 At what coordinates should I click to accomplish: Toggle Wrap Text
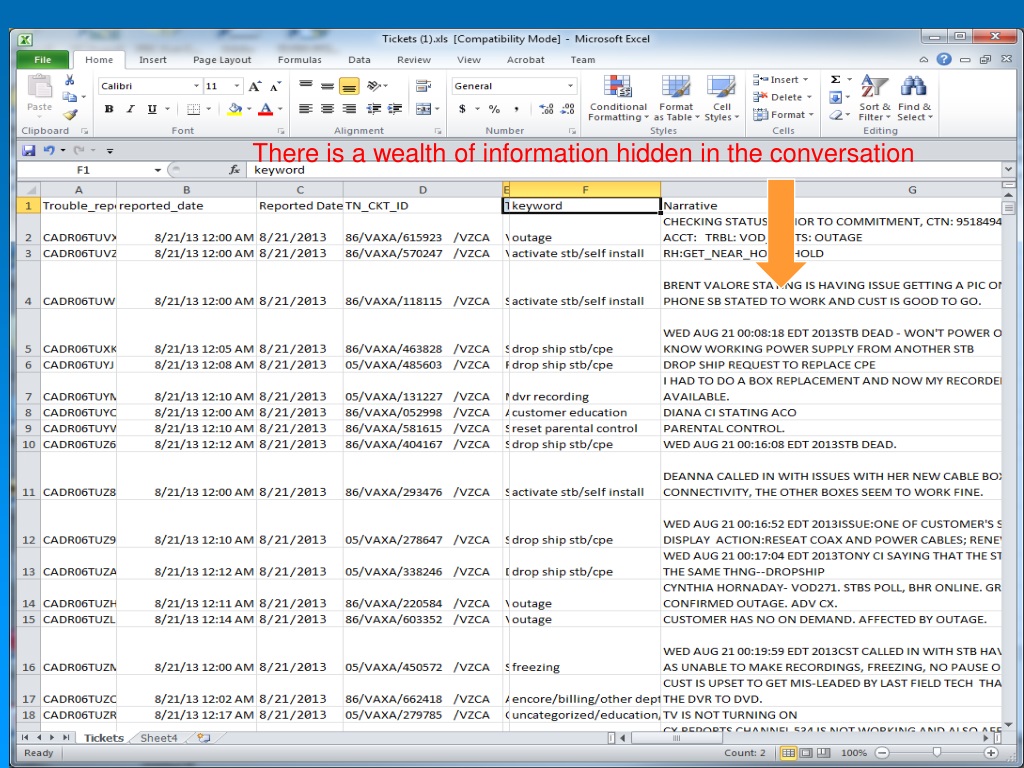coord(423,86)
